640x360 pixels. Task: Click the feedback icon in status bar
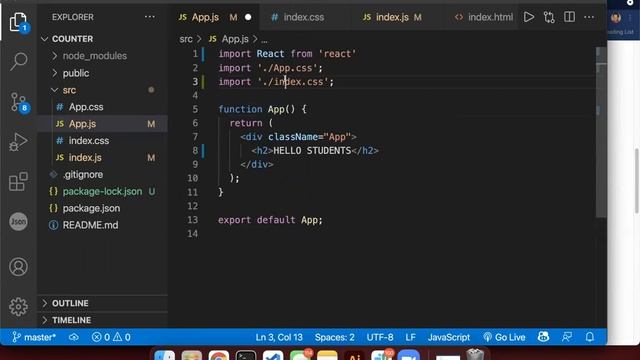click(567, 337)
